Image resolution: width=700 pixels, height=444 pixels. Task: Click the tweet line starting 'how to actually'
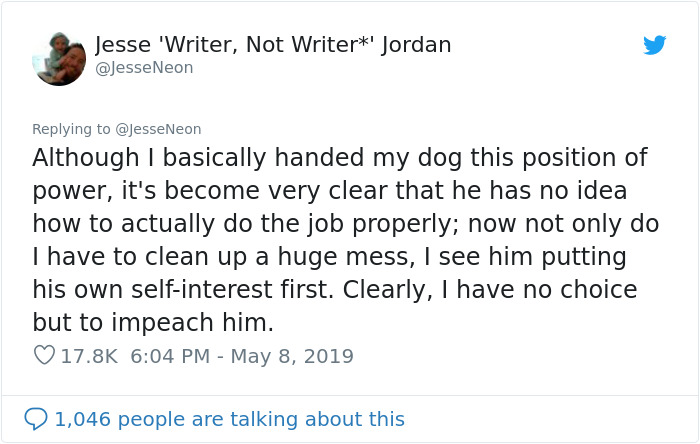pos(346,223)
